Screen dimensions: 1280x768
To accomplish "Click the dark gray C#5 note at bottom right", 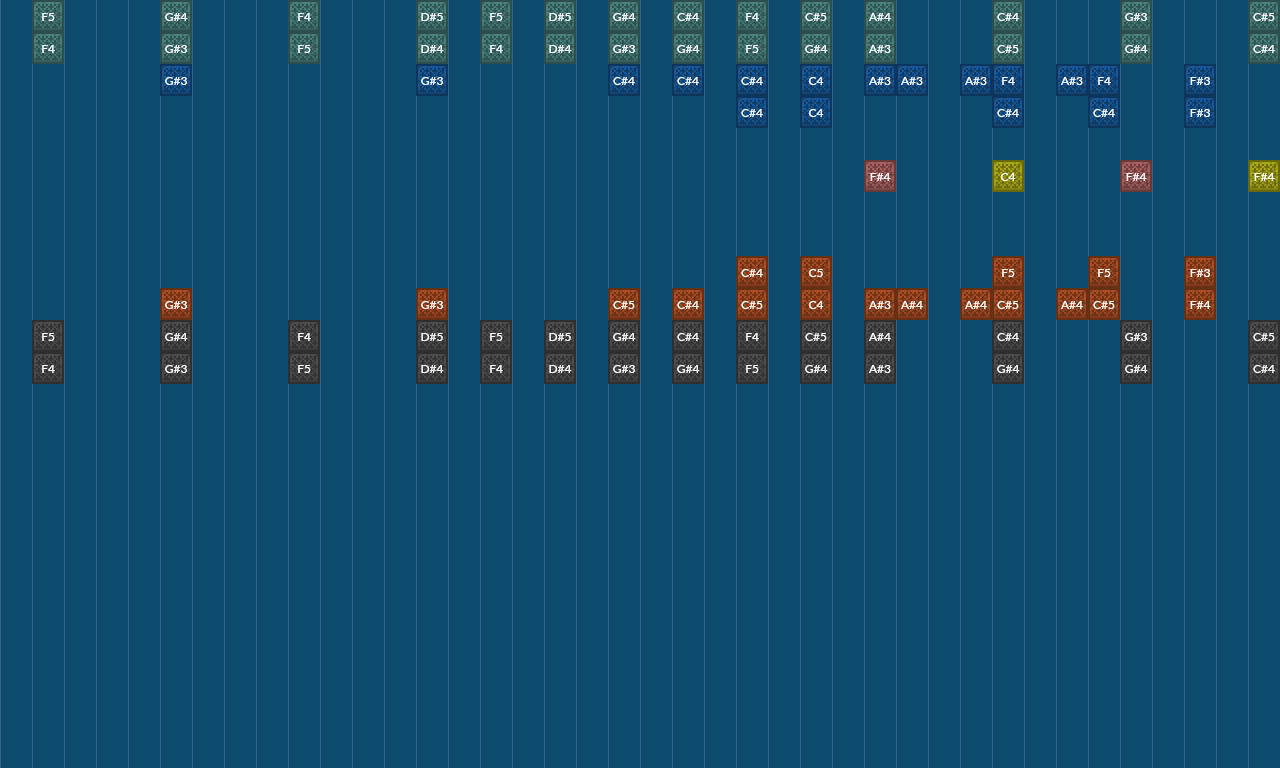I will tap(1263, 336).
